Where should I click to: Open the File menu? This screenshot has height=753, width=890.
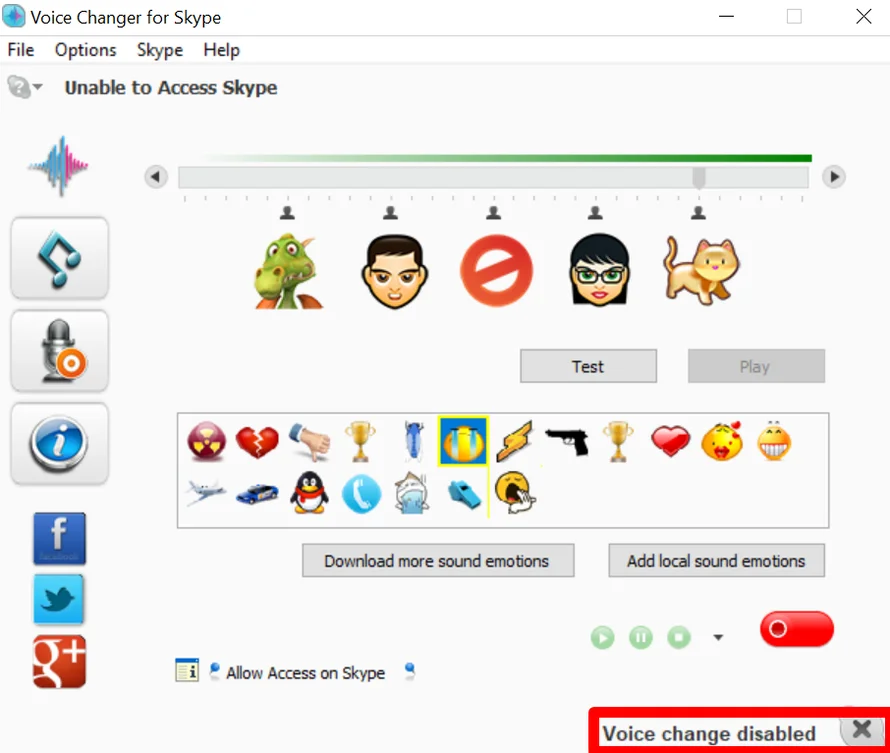[20, 50]
